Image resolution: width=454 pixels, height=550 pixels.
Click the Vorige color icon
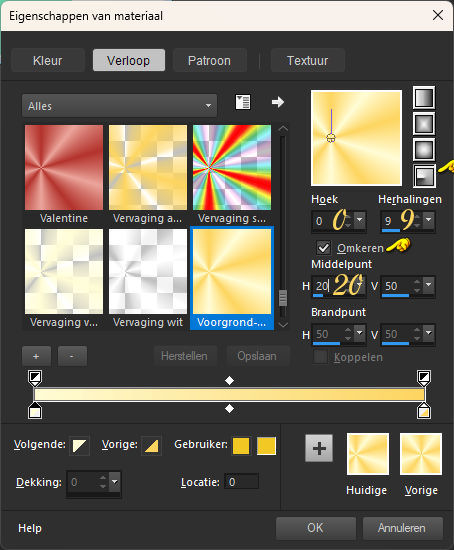click(x=151, y=446)
